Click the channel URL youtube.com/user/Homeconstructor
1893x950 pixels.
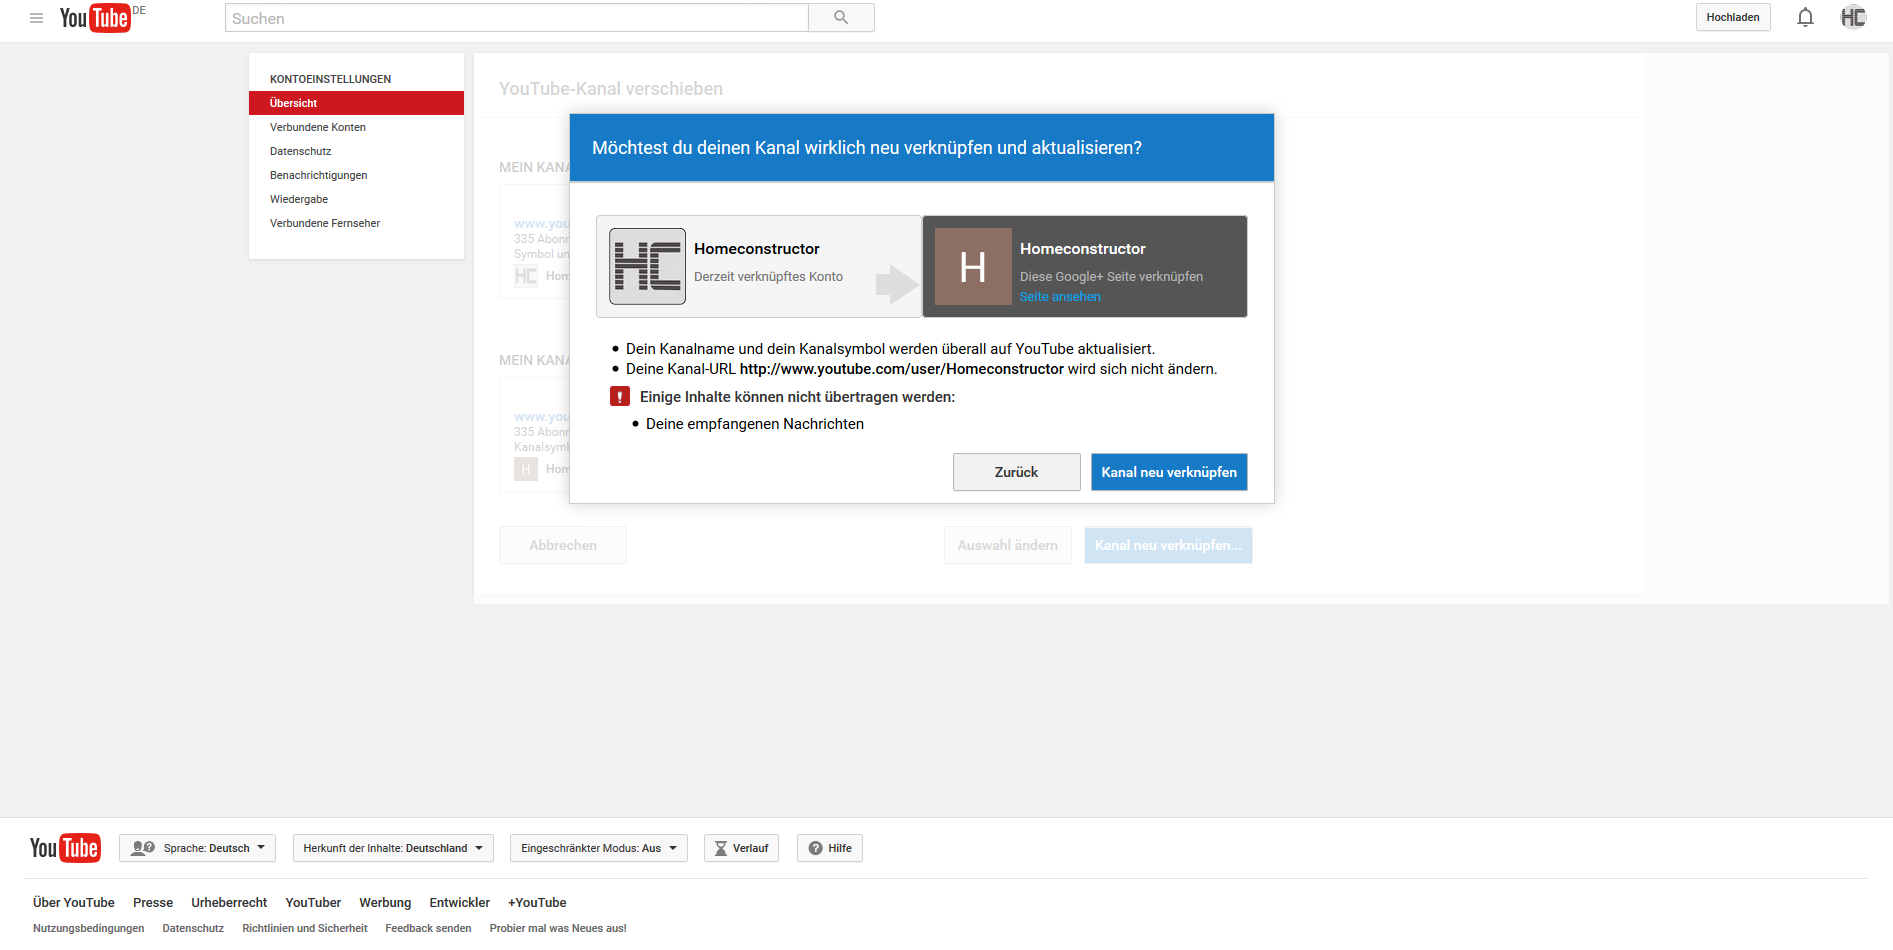tap(902, 369)
